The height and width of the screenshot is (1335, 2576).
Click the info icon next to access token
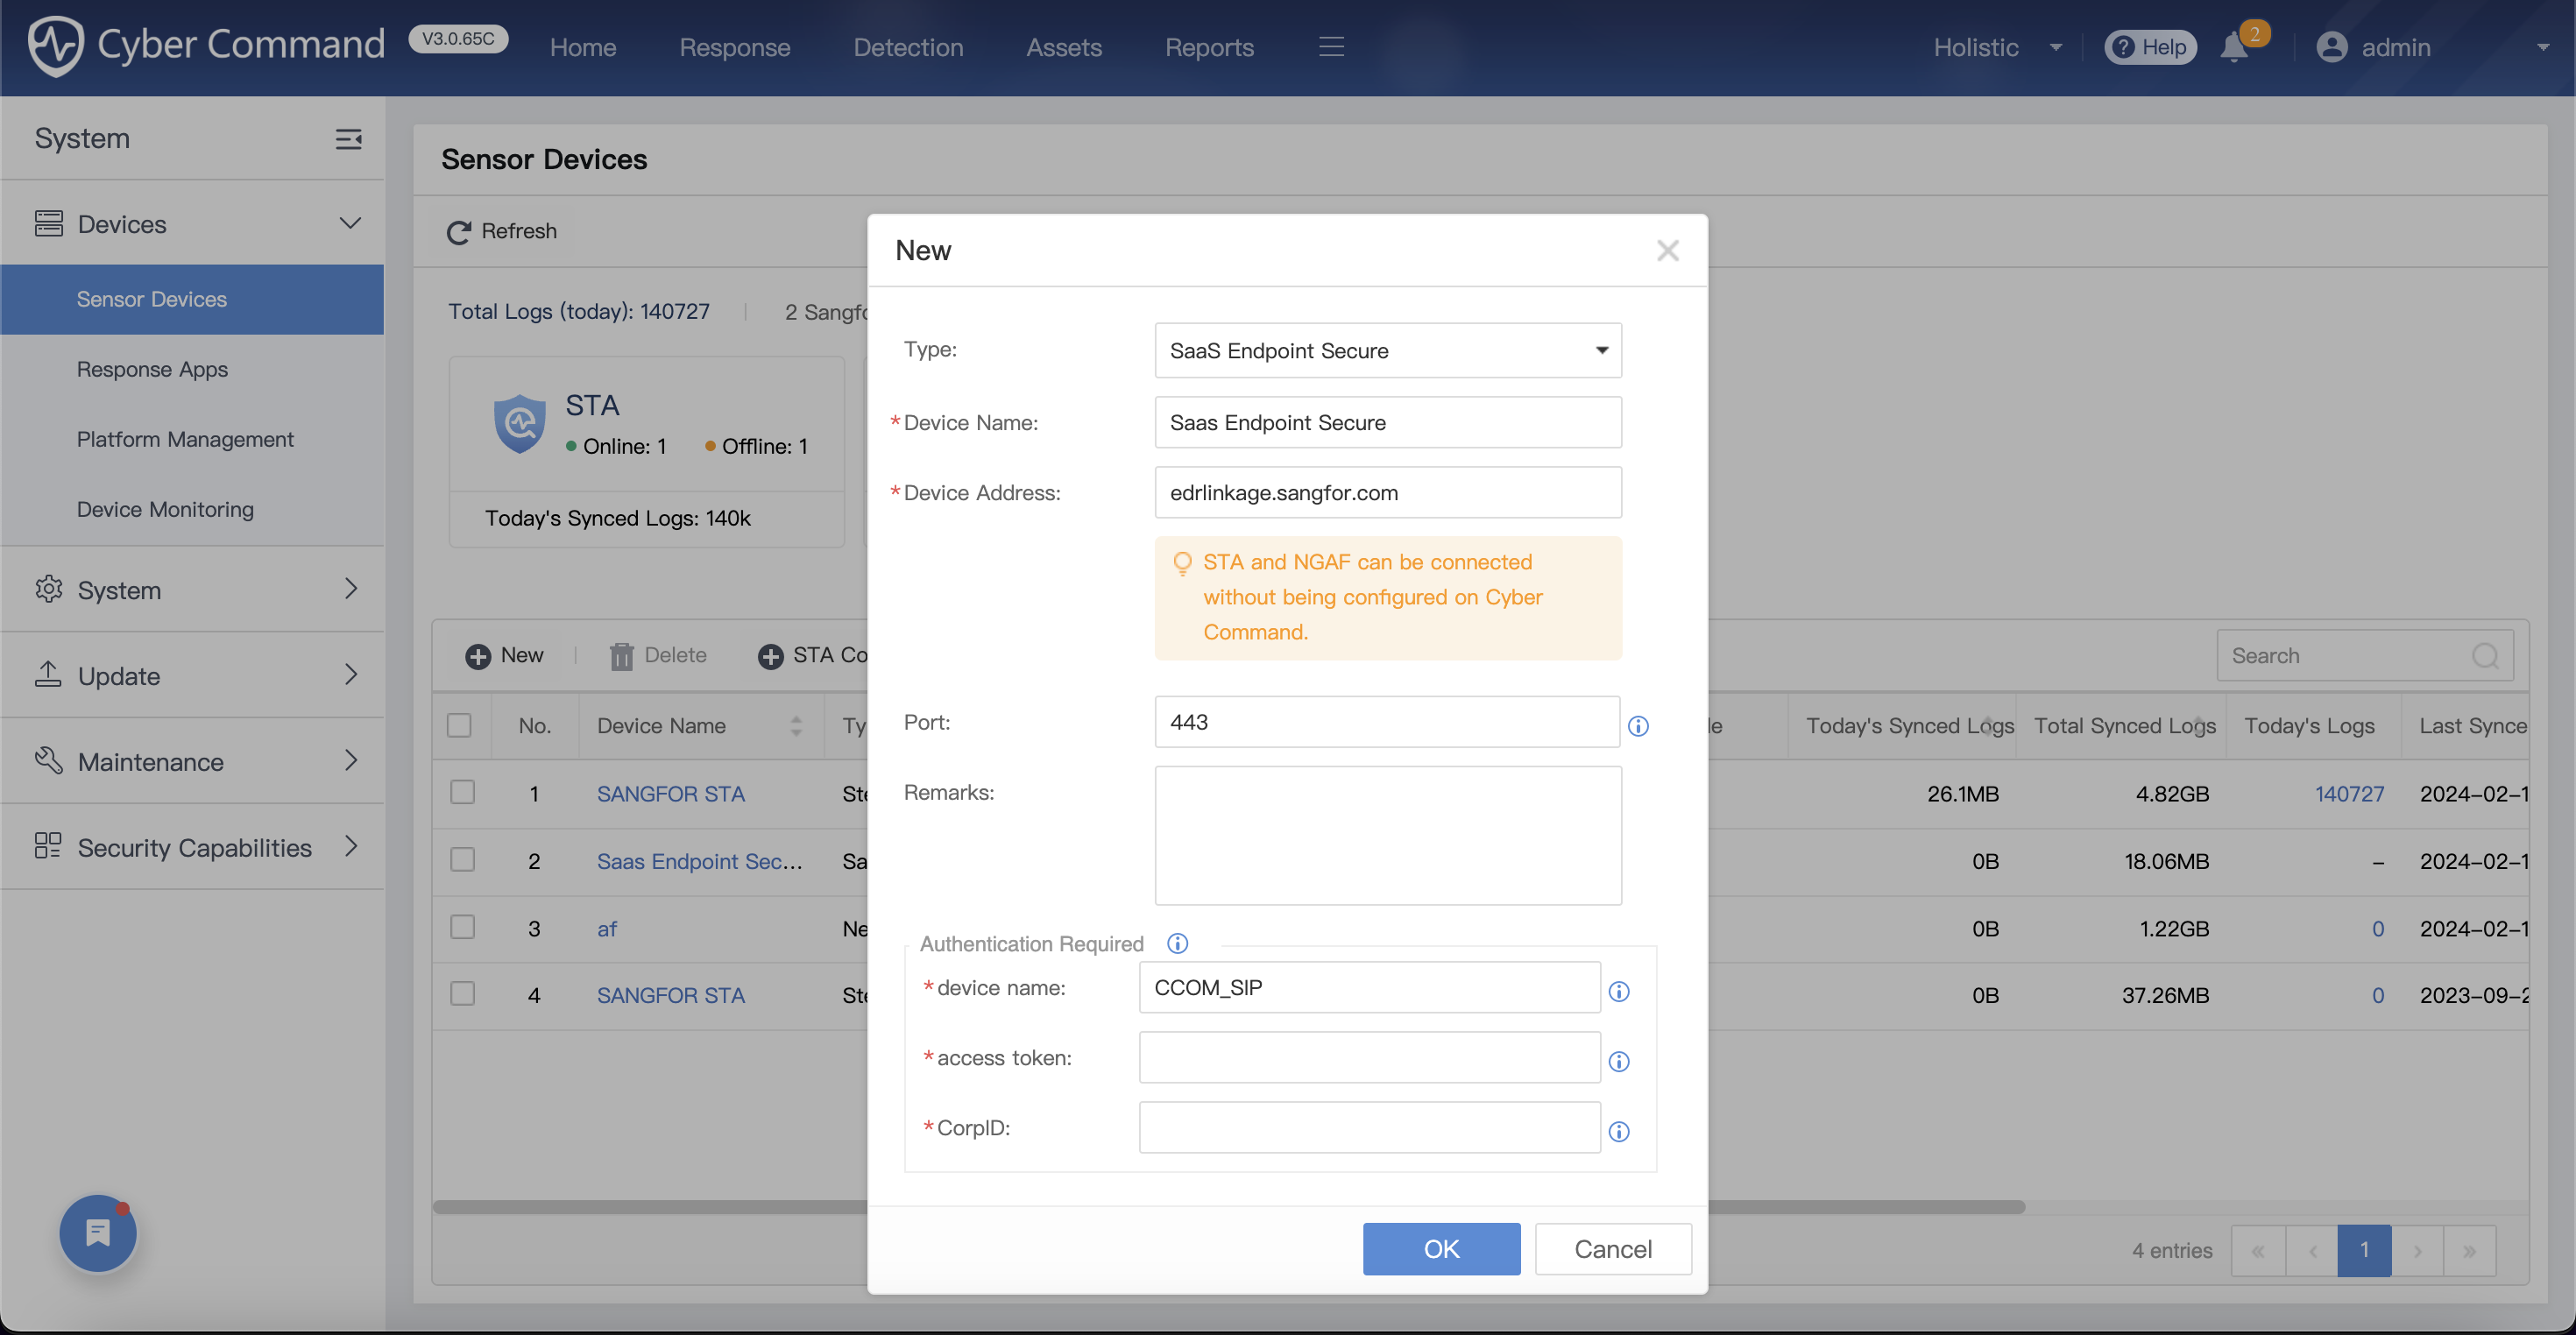click(1619, 1061)
